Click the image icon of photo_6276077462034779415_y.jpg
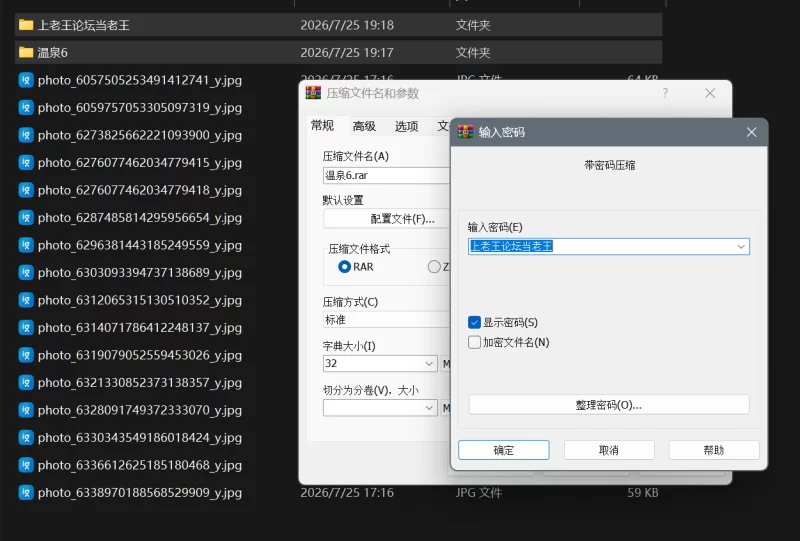Viewport: 800px width, 541px height. pos(26,163)
